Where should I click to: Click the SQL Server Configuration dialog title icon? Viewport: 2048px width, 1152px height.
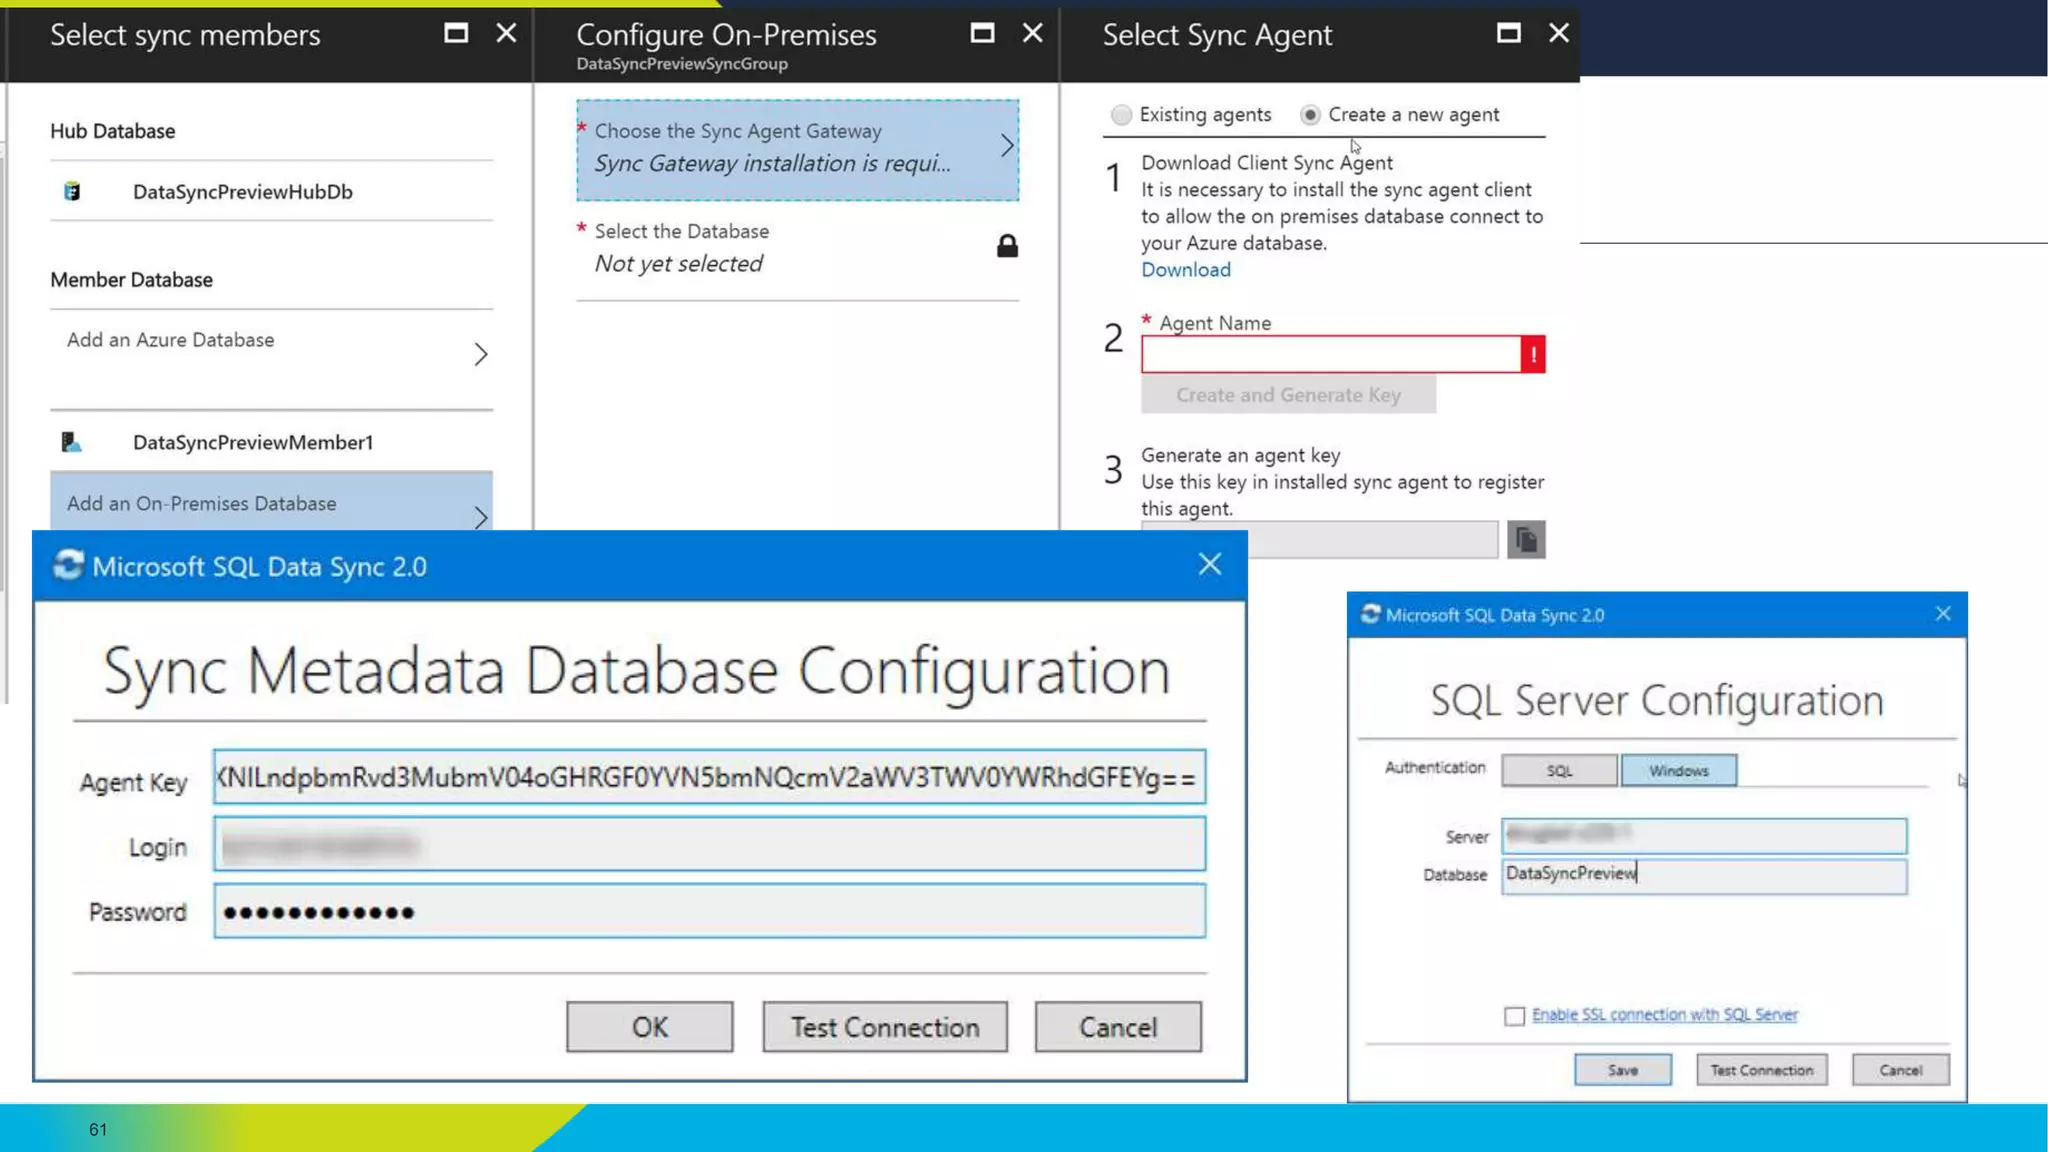click(x=1371, y=614)
